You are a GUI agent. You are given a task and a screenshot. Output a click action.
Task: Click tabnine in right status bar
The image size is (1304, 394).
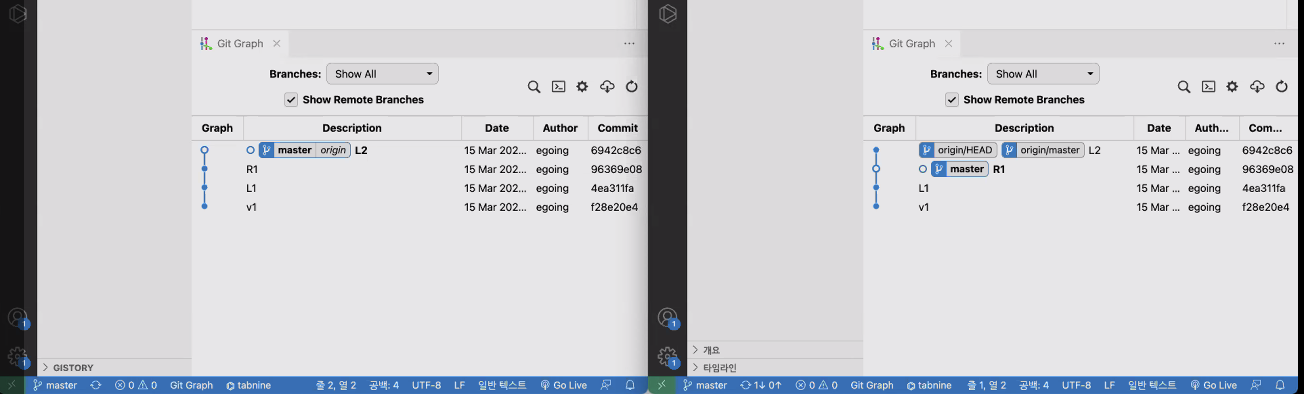929,385
